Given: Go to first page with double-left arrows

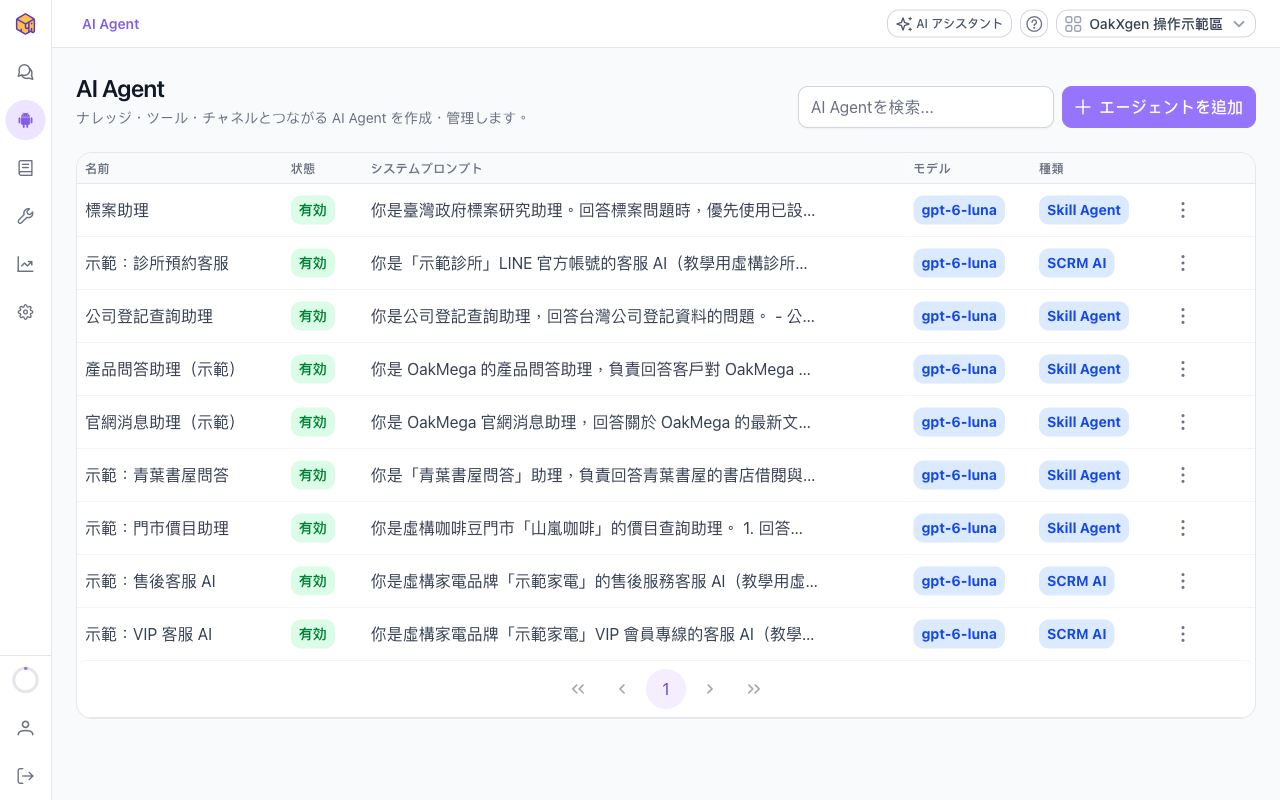Looking at the screenshot, I should click(578, 689).
